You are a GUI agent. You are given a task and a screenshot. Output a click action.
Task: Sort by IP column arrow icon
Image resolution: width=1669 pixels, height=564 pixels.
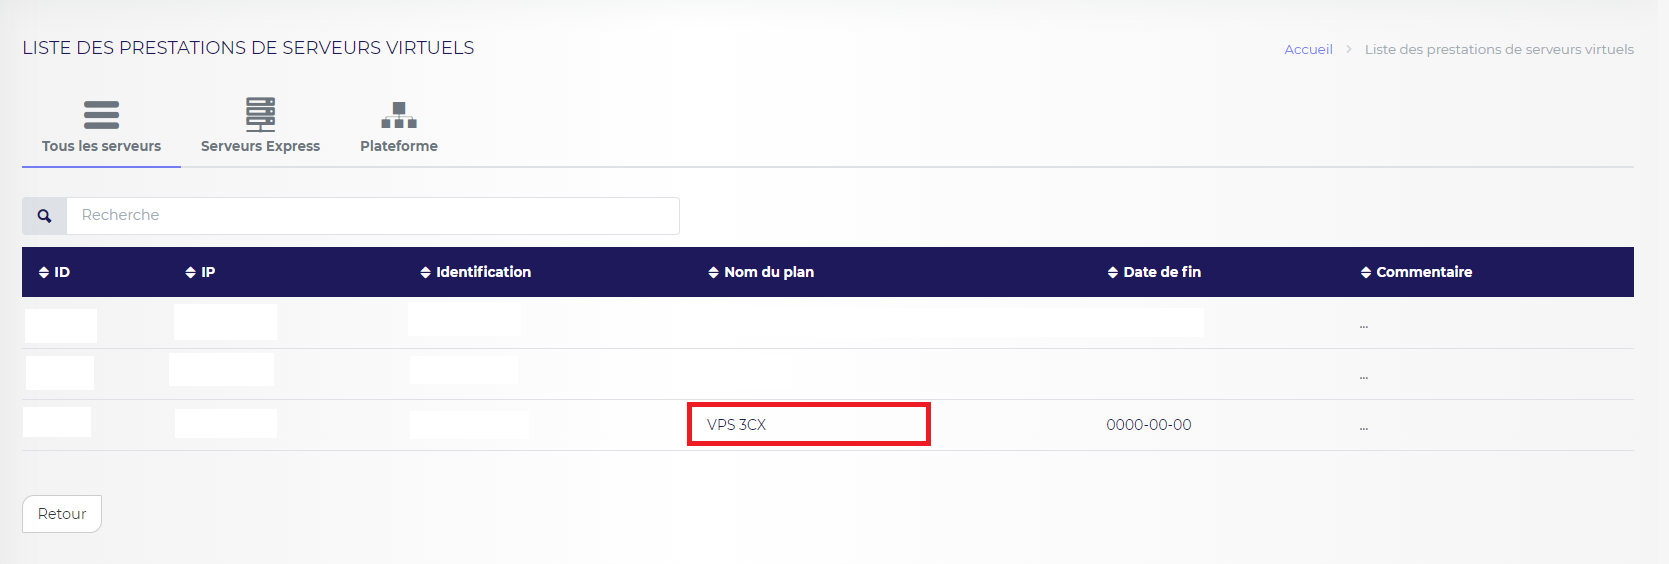(x=191, y=272)
